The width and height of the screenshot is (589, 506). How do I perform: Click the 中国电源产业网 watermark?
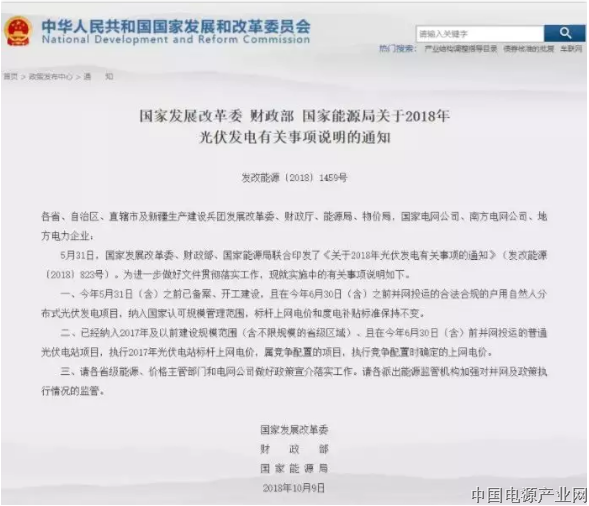(529, 495)
